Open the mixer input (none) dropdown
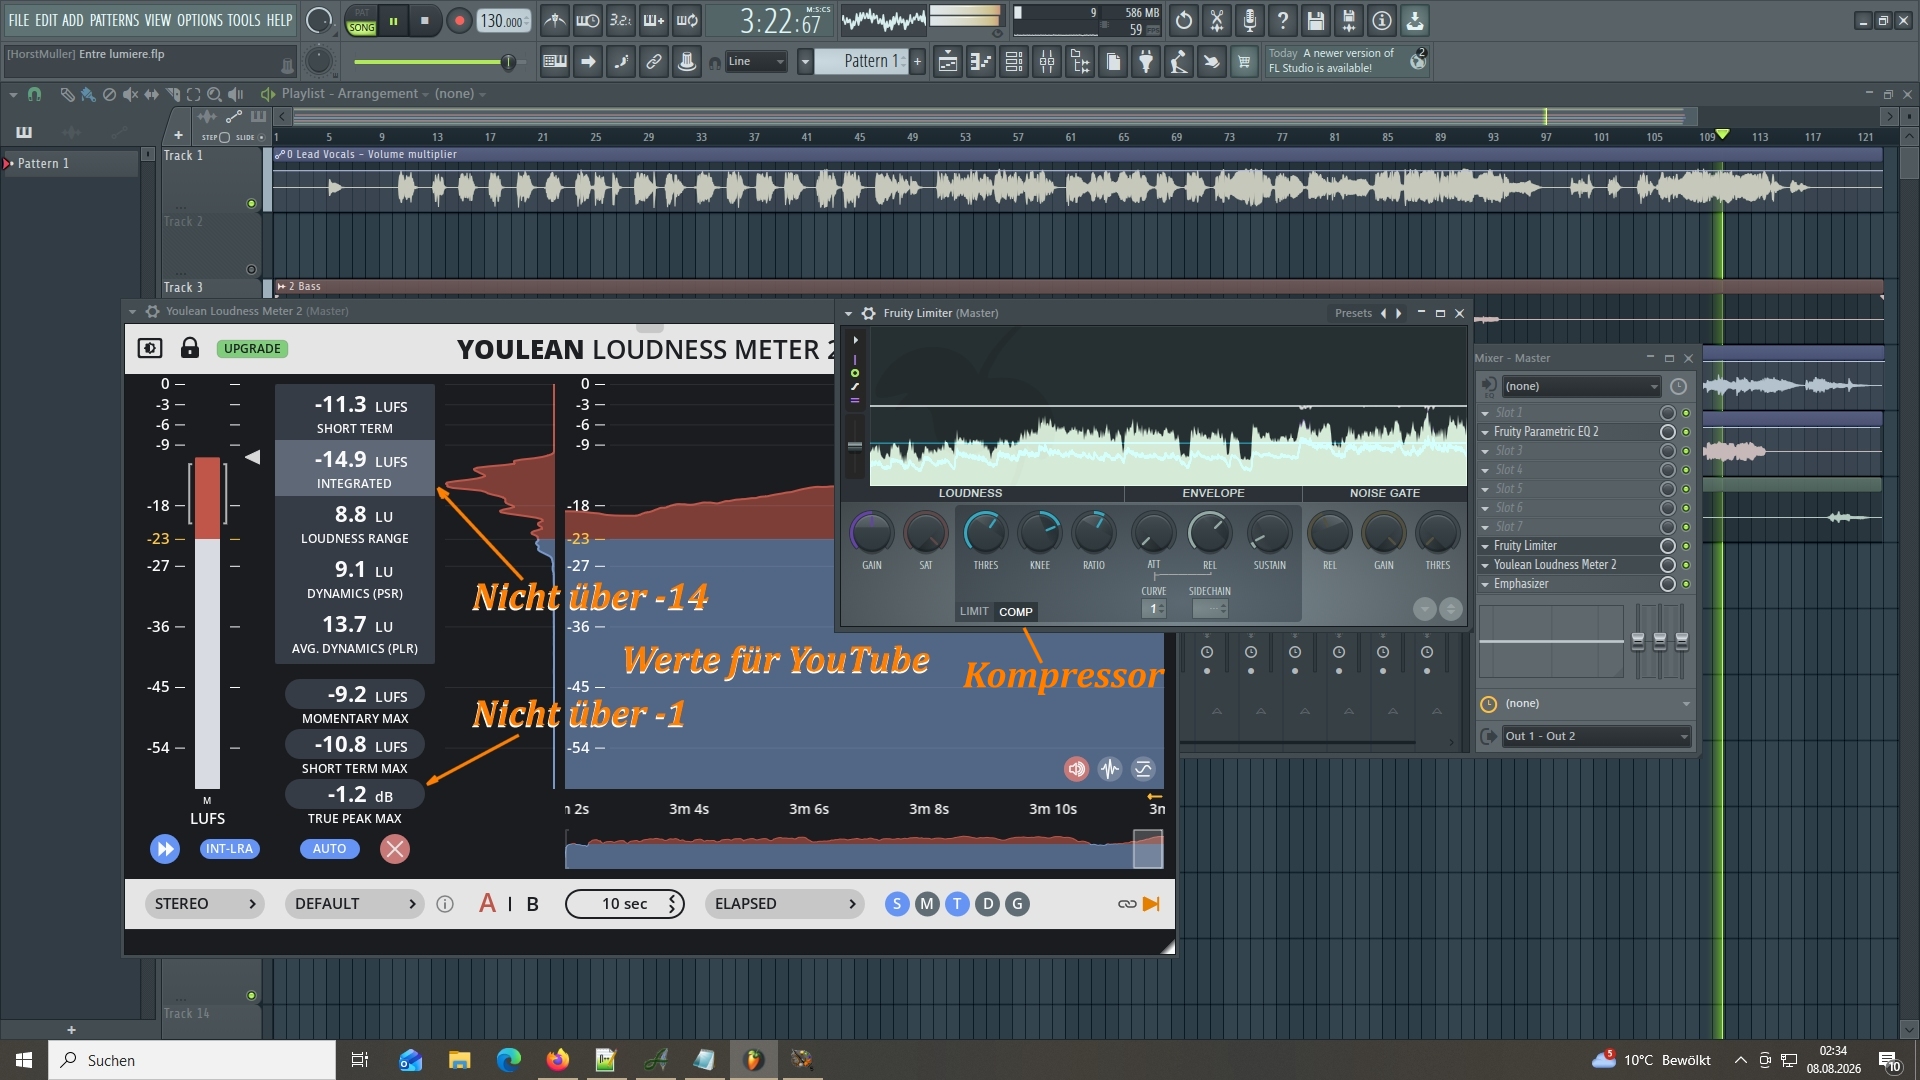This screenshot has width=1920, height=1080. [1581, 386]
